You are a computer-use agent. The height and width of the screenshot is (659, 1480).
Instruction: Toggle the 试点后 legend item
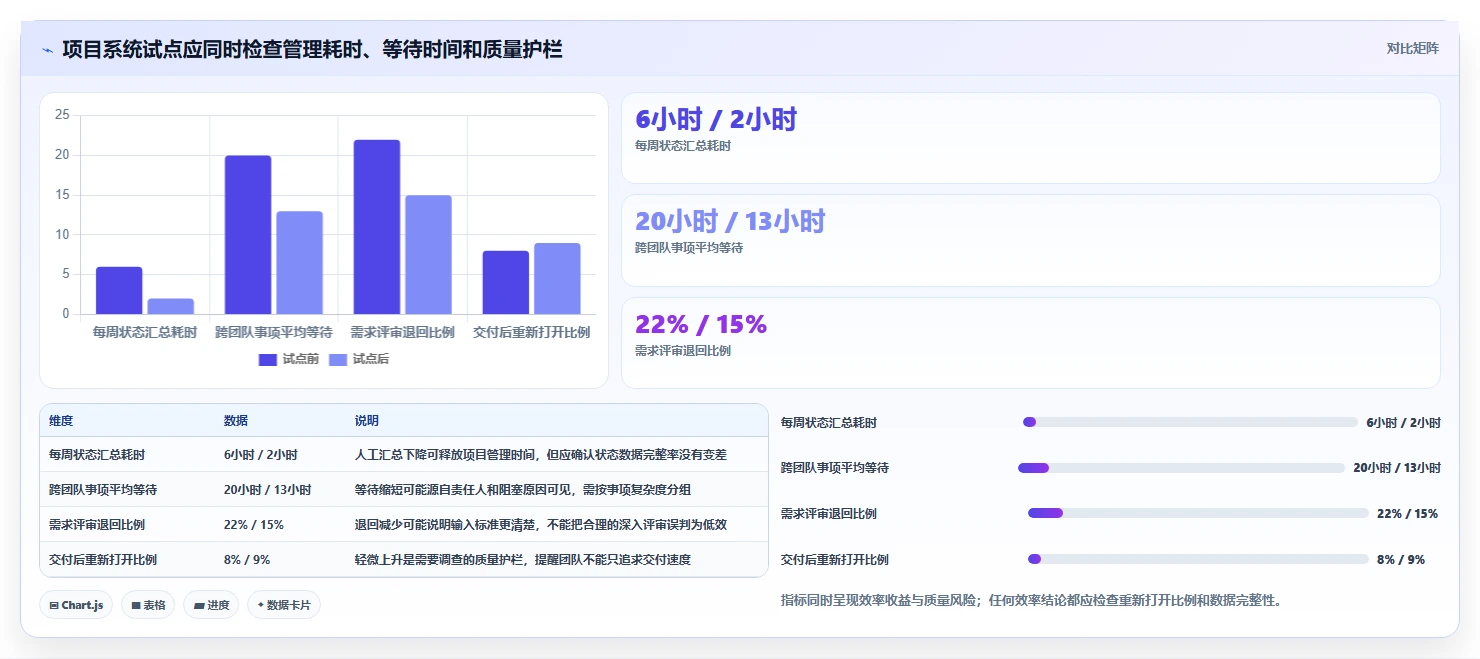pyautogui.click(x=359, y=359)
